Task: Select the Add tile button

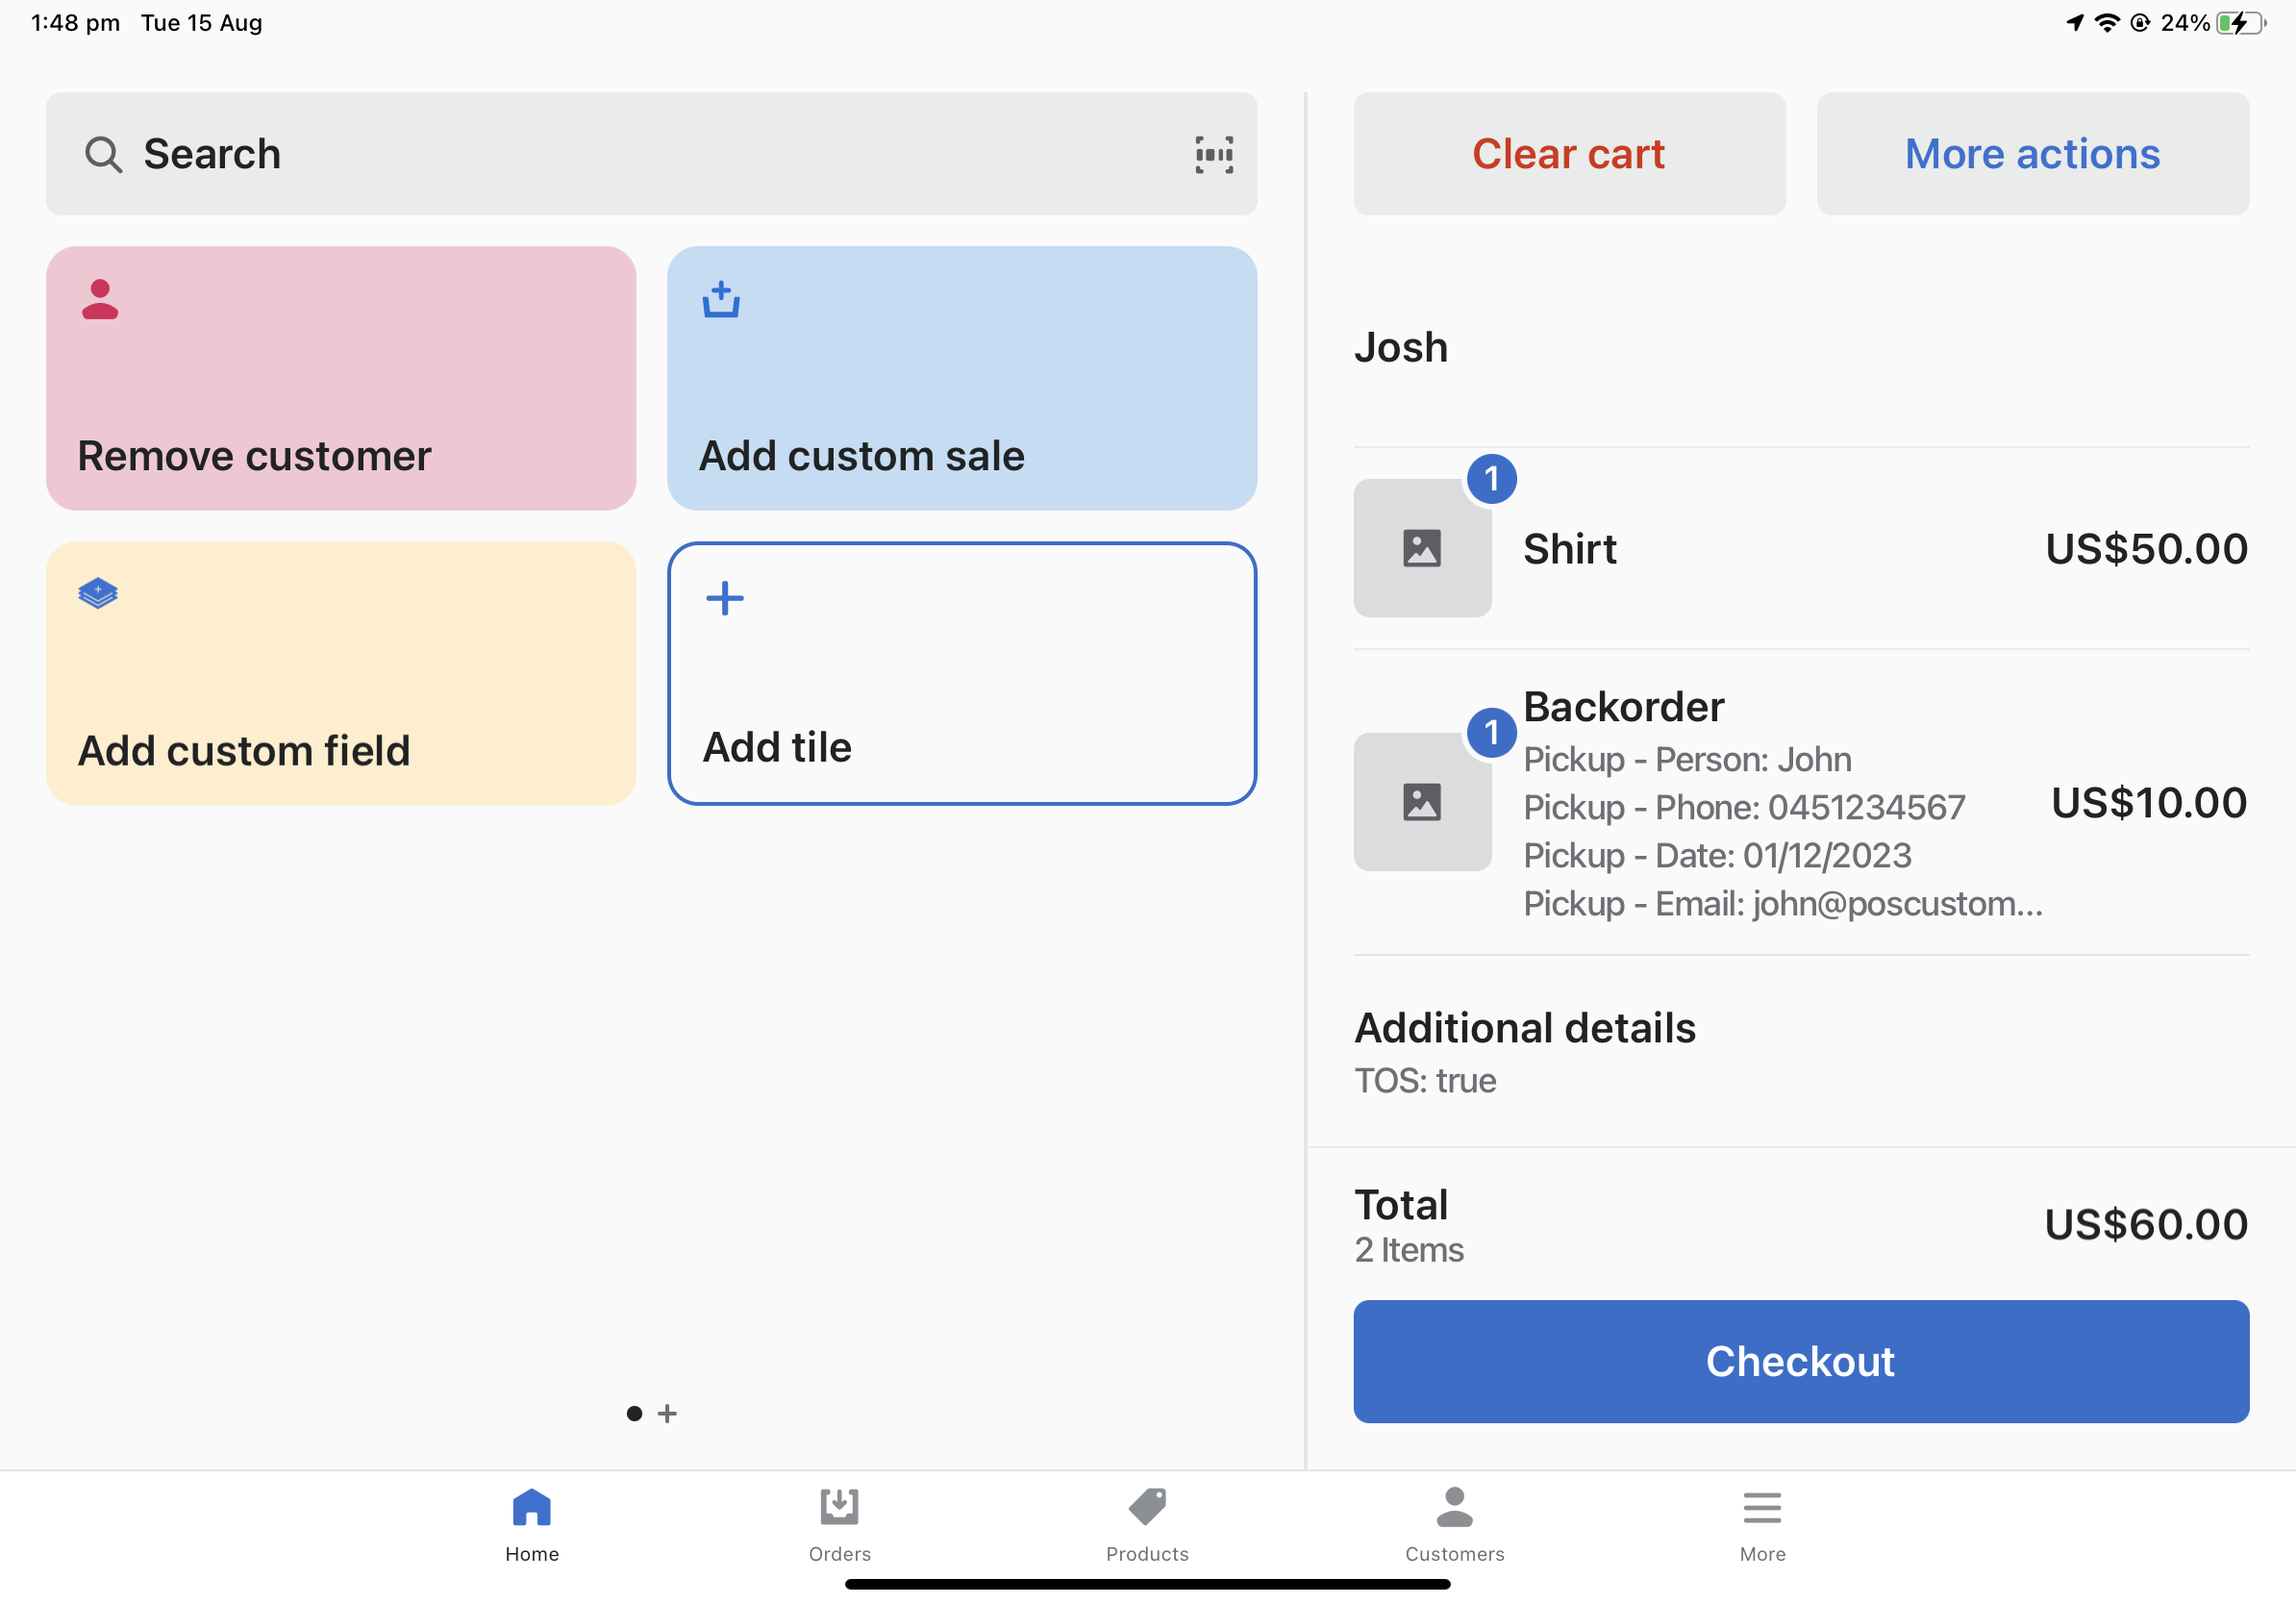Action: tap(962, 673)
